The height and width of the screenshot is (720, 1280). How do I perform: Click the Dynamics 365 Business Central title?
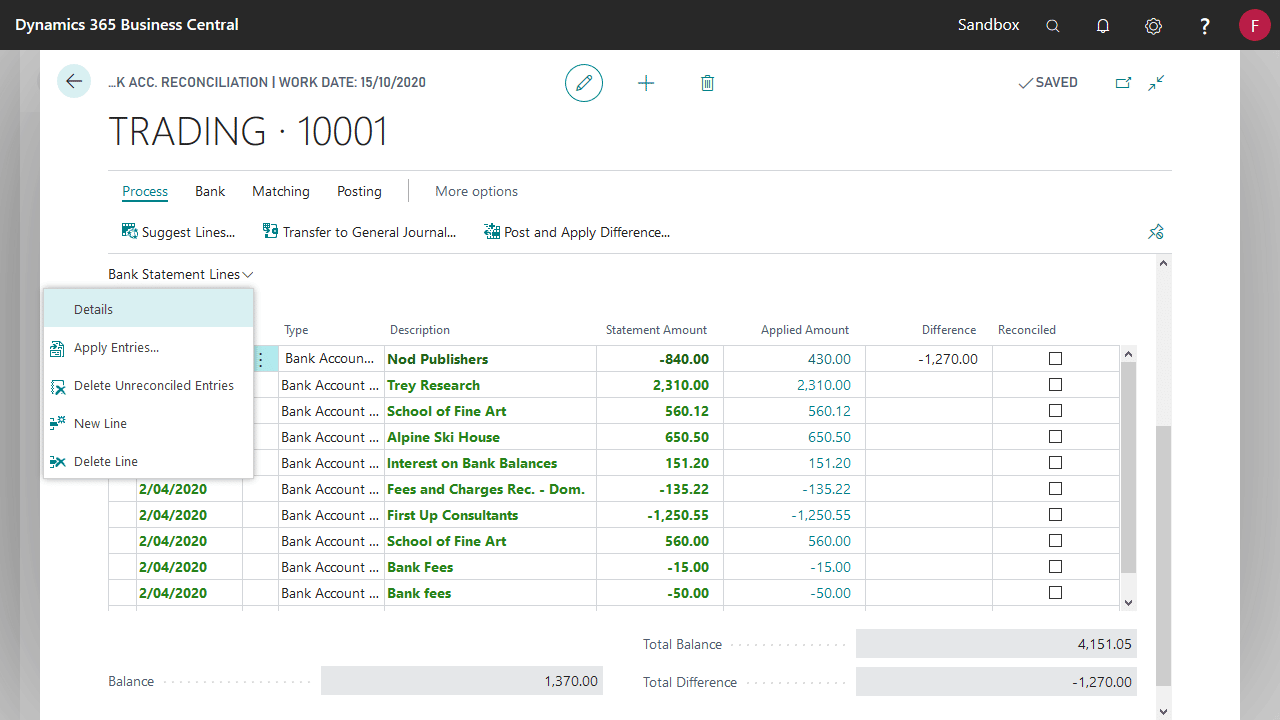127,24
